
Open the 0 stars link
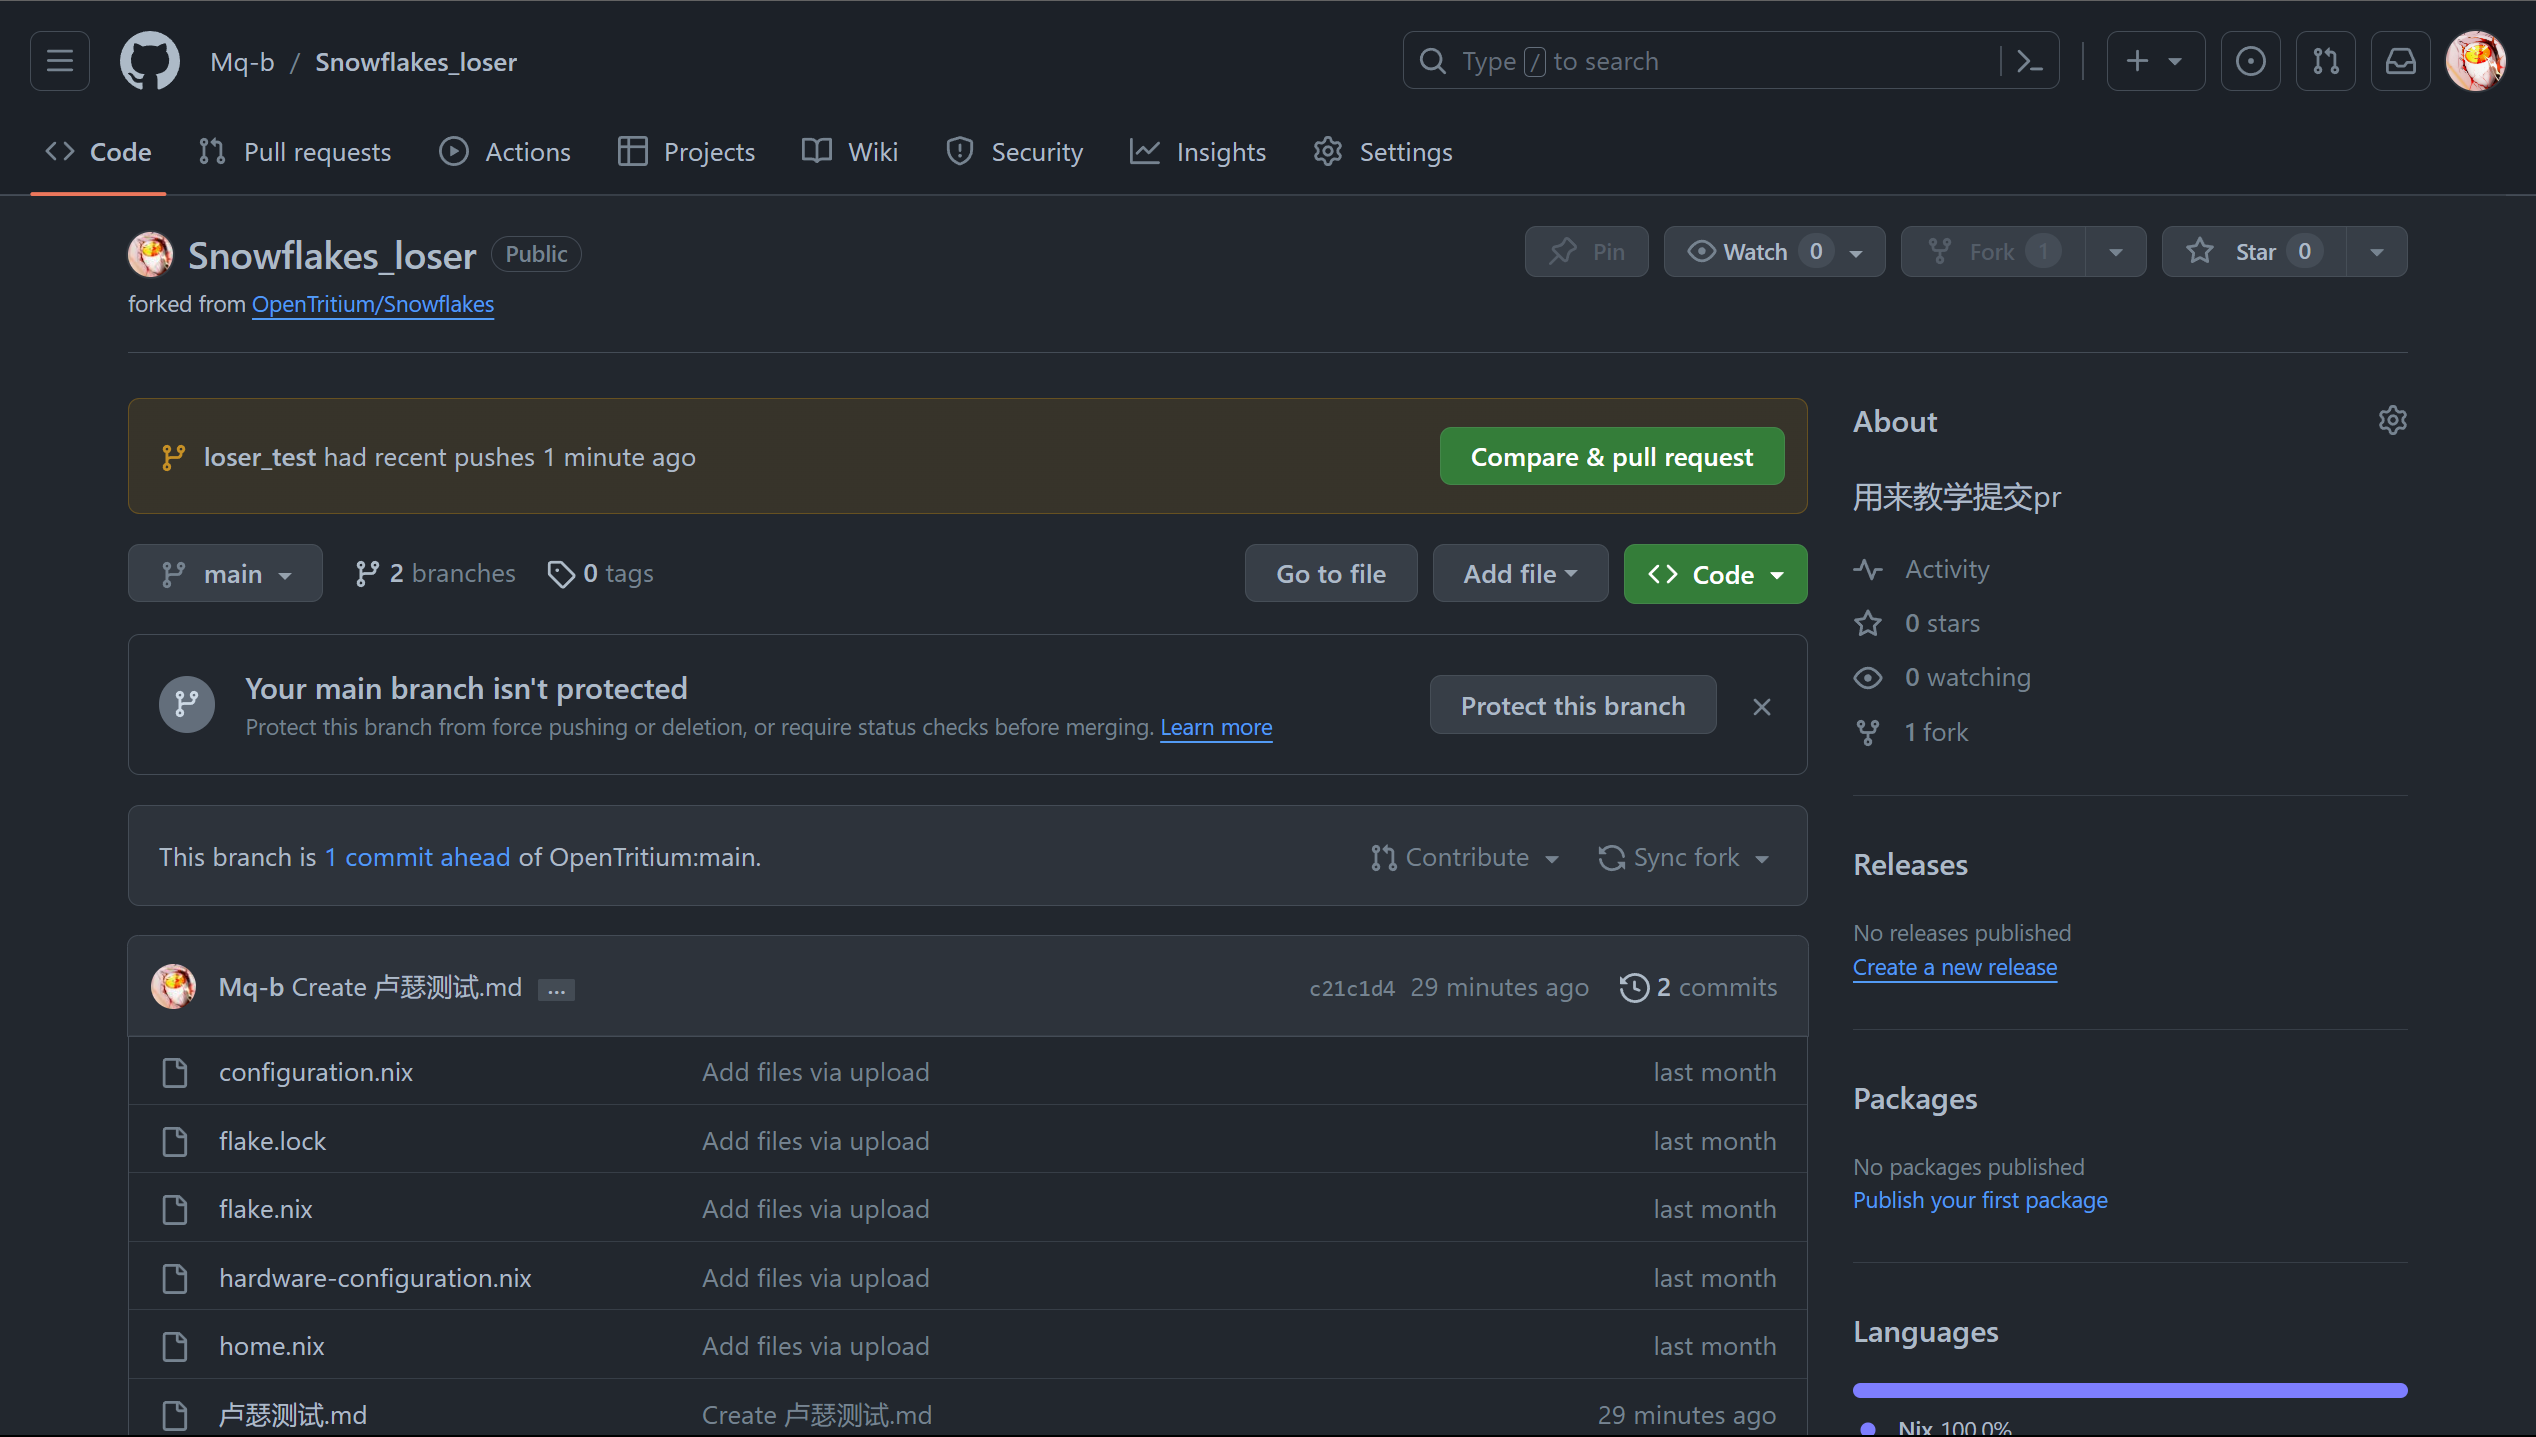[x=1916, y=623]
